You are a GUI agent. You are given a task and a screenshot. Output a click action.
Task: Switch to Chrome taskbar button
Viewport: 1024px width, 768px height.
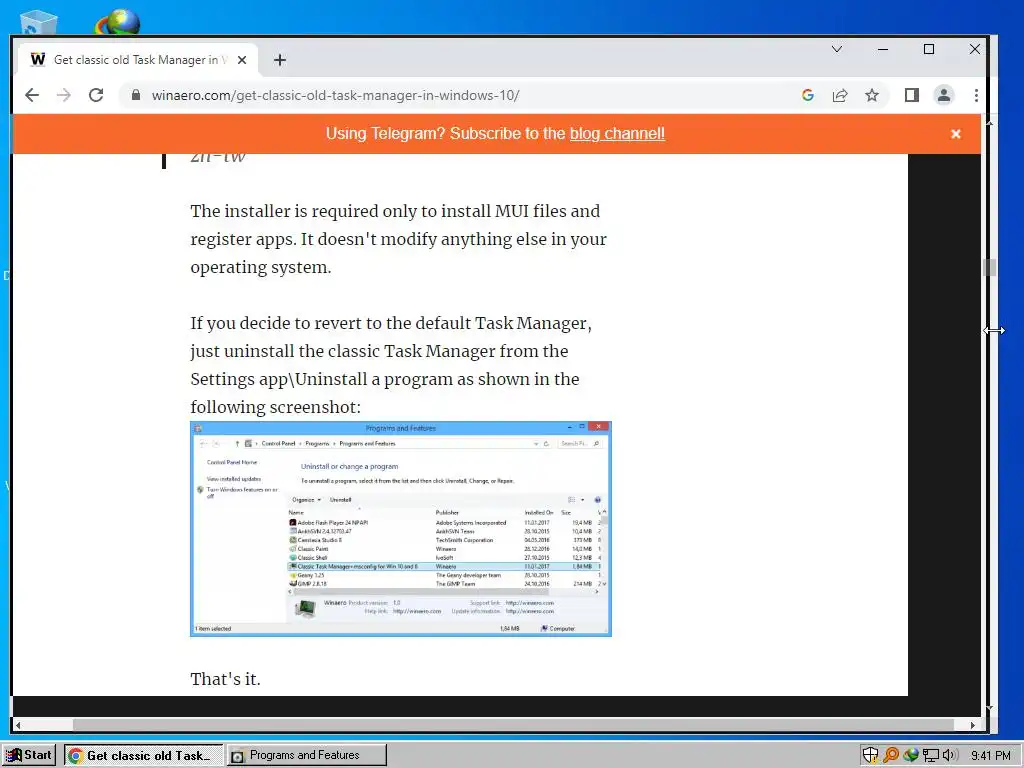(x=143, y=756)
